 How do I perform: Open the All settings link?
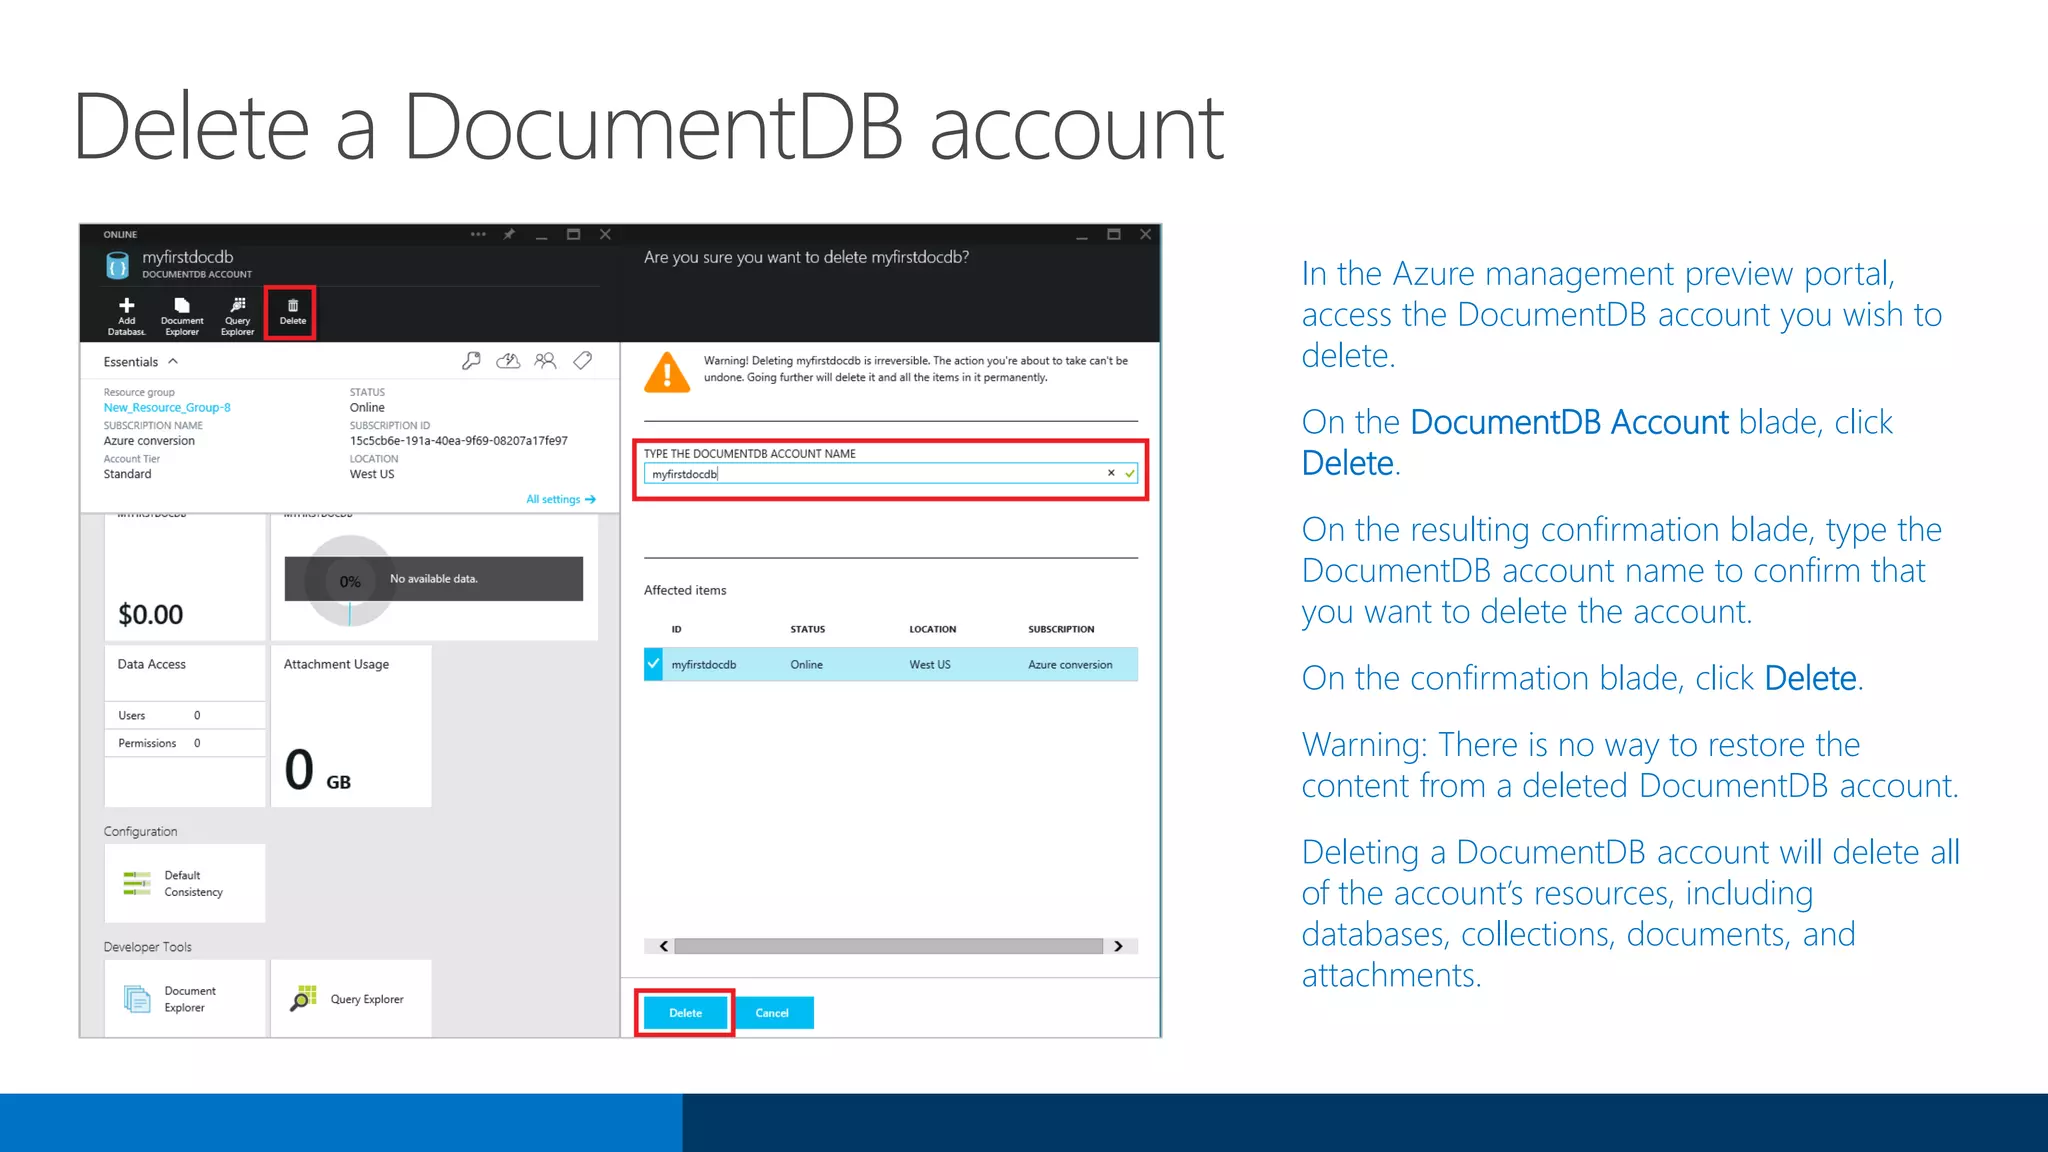click(561, 499)
